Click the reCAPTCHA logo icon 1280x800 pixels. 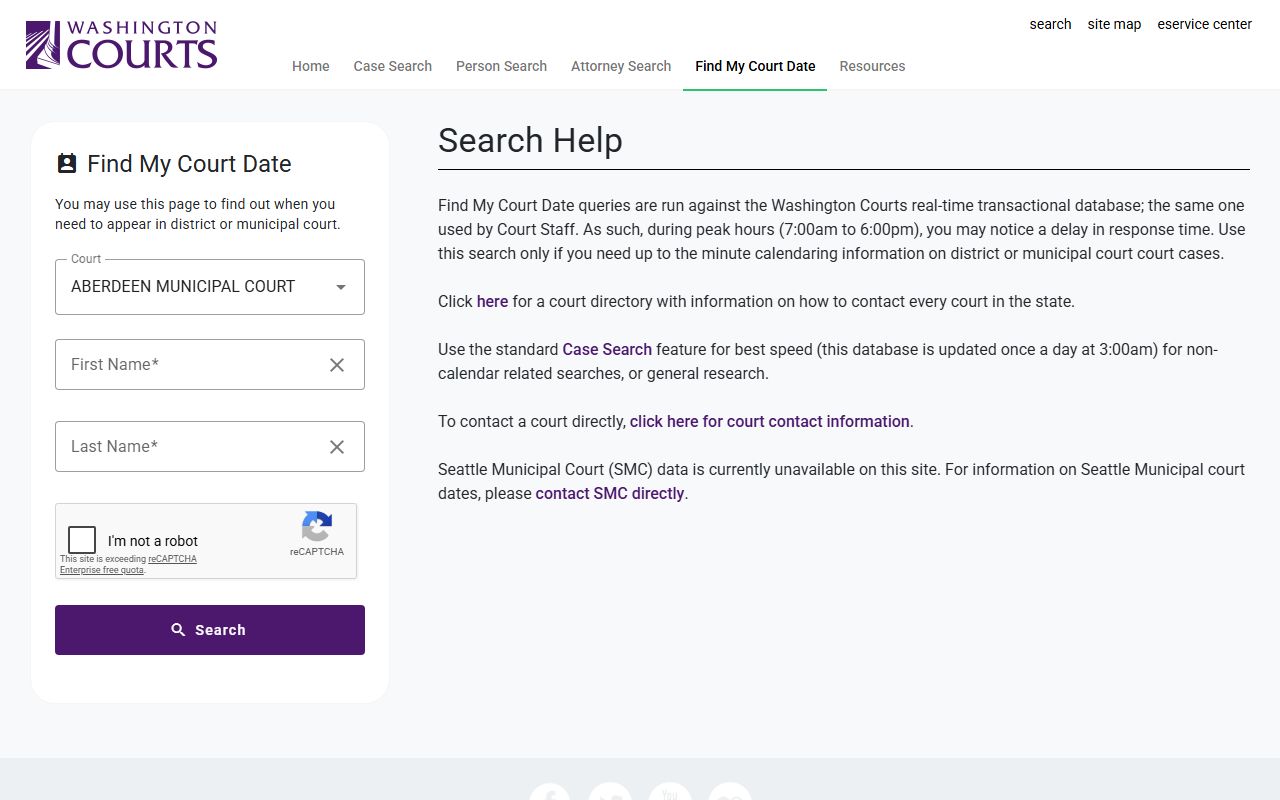[316, 526]
